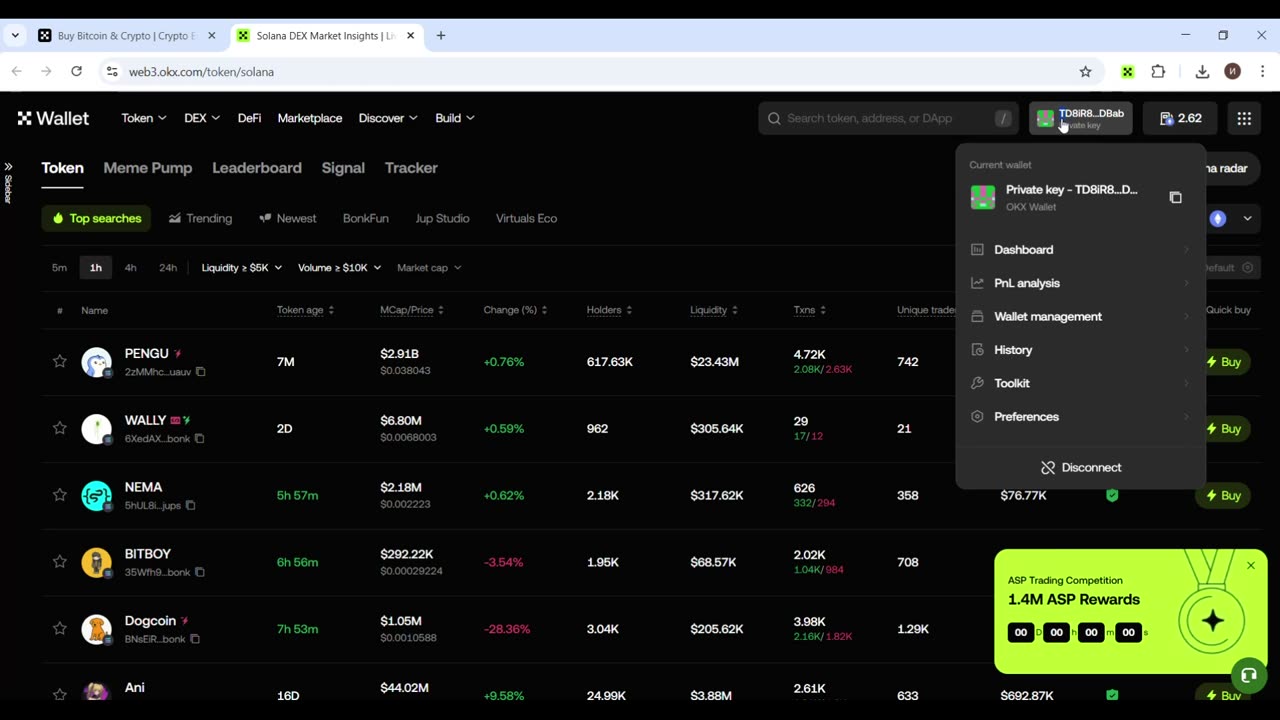Select the Trending filter
The width and height of the screenshot is (1280, 720).
pos(200,218)
